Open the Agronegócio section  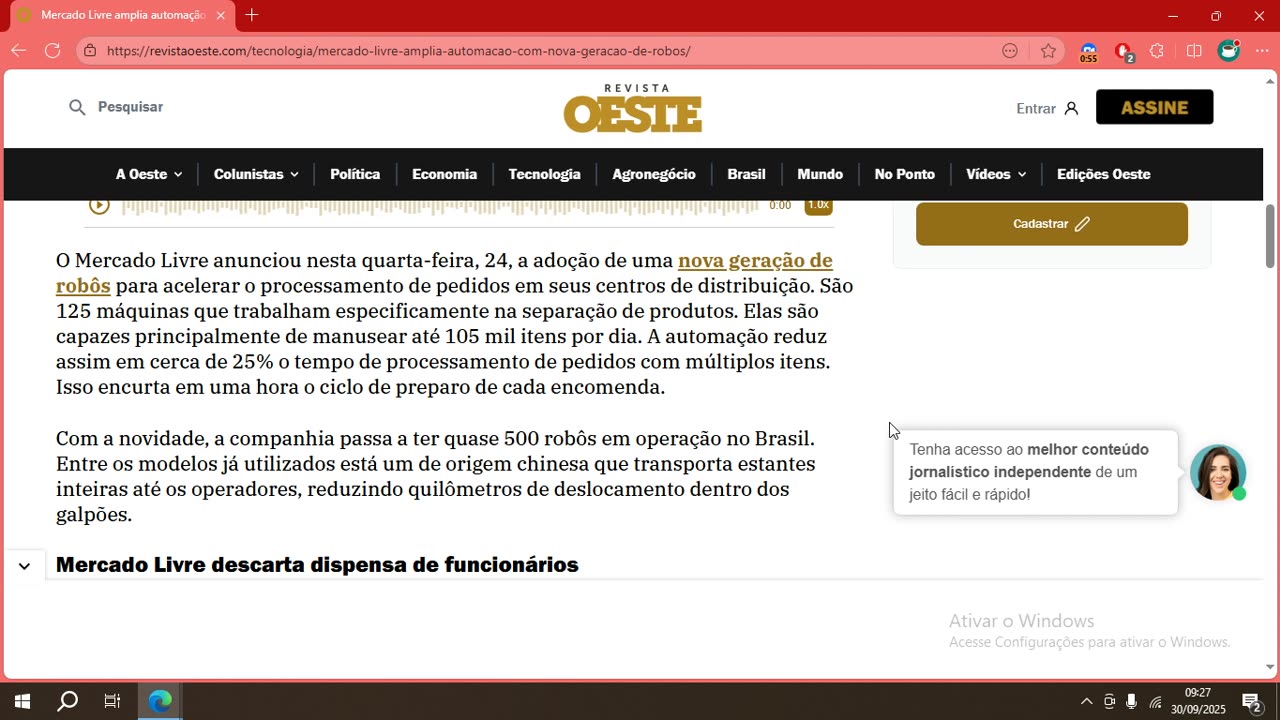(x=654, y=174)
